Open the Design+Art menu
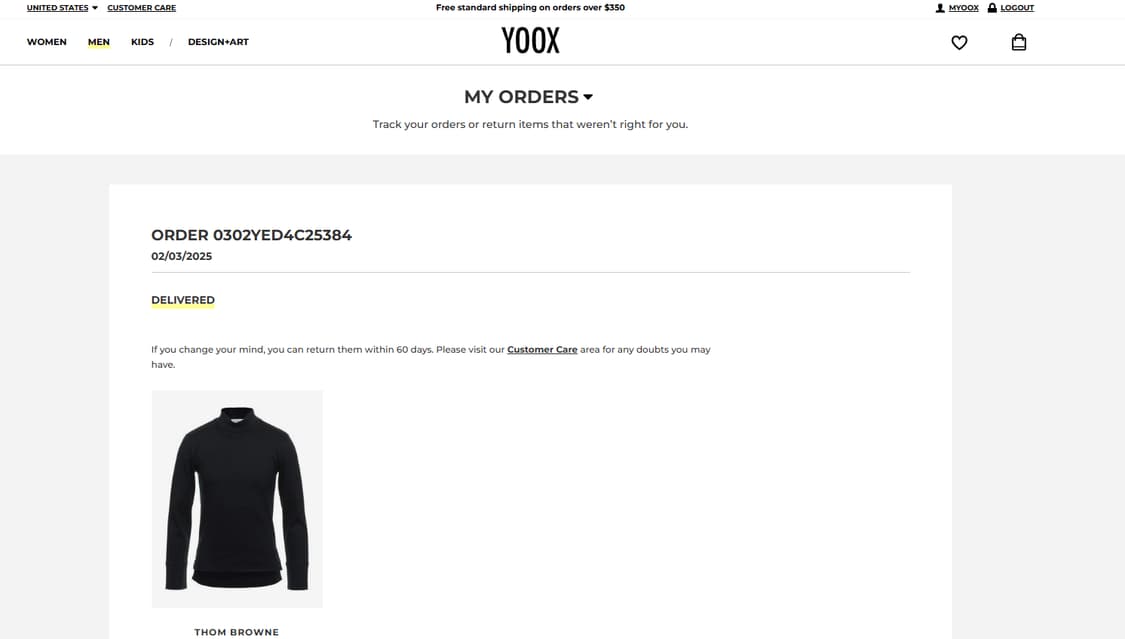1125x639 pixels. pyautogui.click(x=218, y=42)
